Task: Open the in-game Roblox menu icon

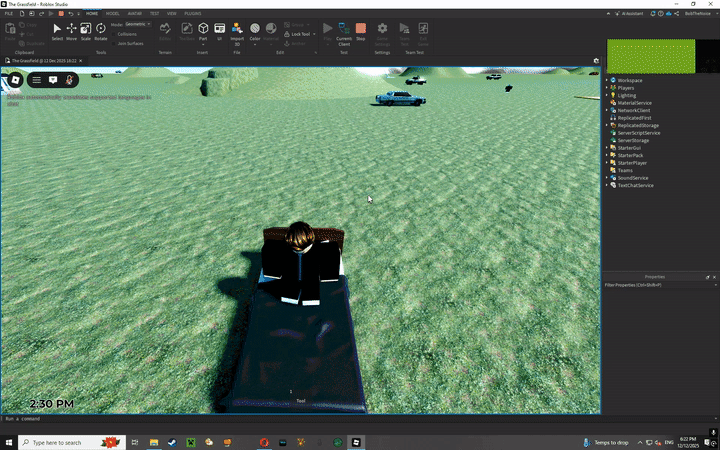Action: click(x=15, y=79)
